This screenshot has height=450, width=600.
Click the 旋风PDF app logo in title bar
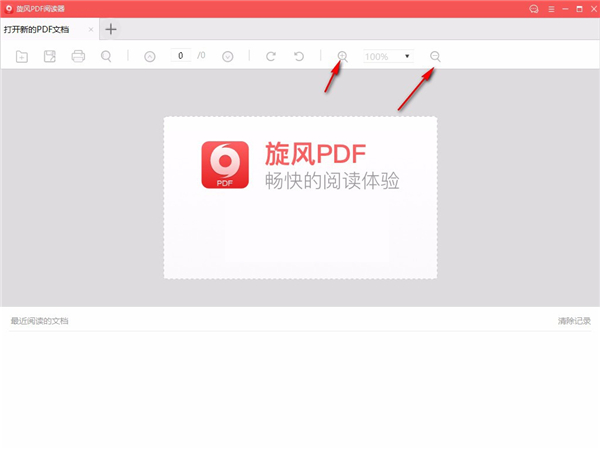pyautogui.click(x=8, y=9)
